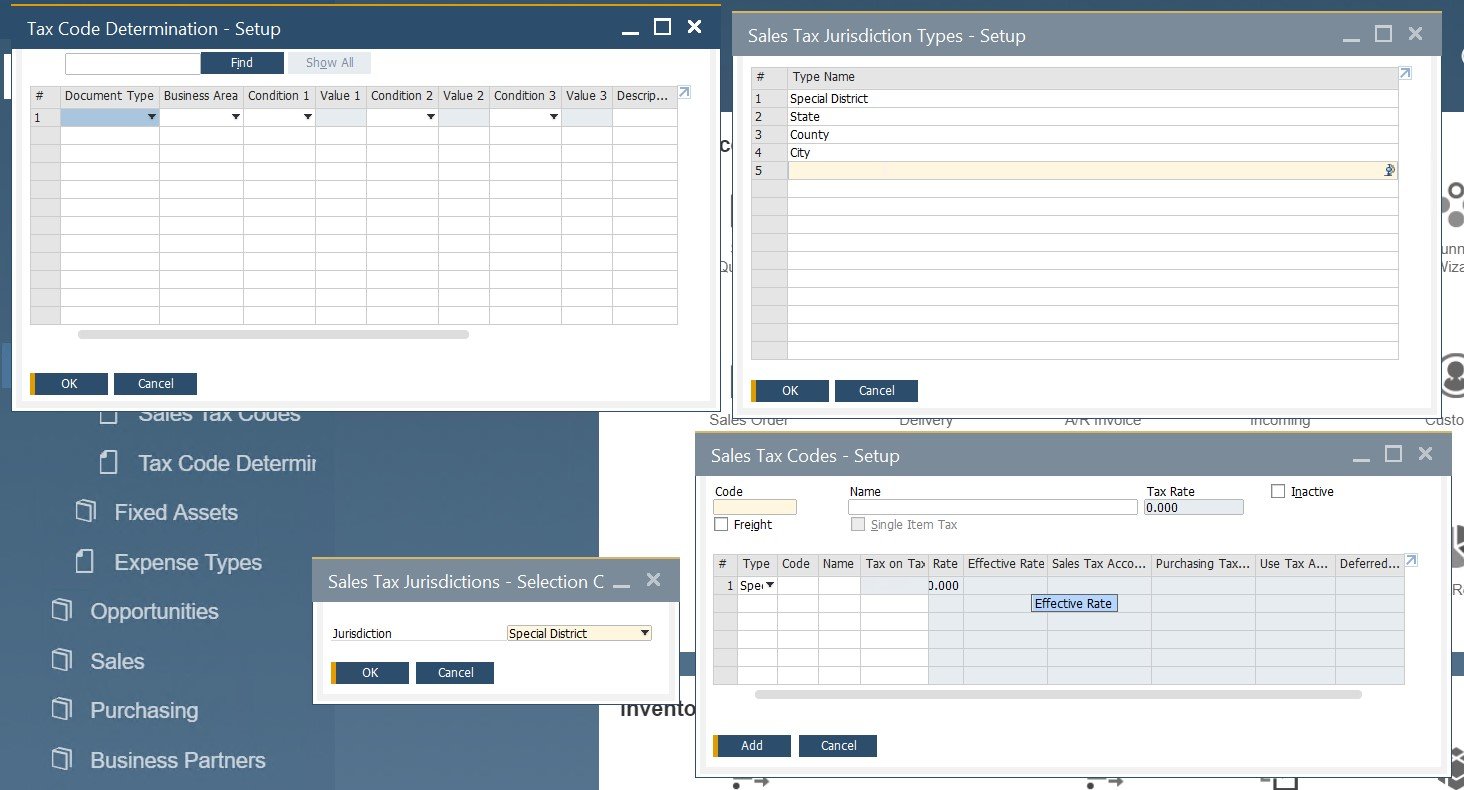1464x790 pixels.
Task: Enable Single Item Tax option
Action: click(857, 524)
